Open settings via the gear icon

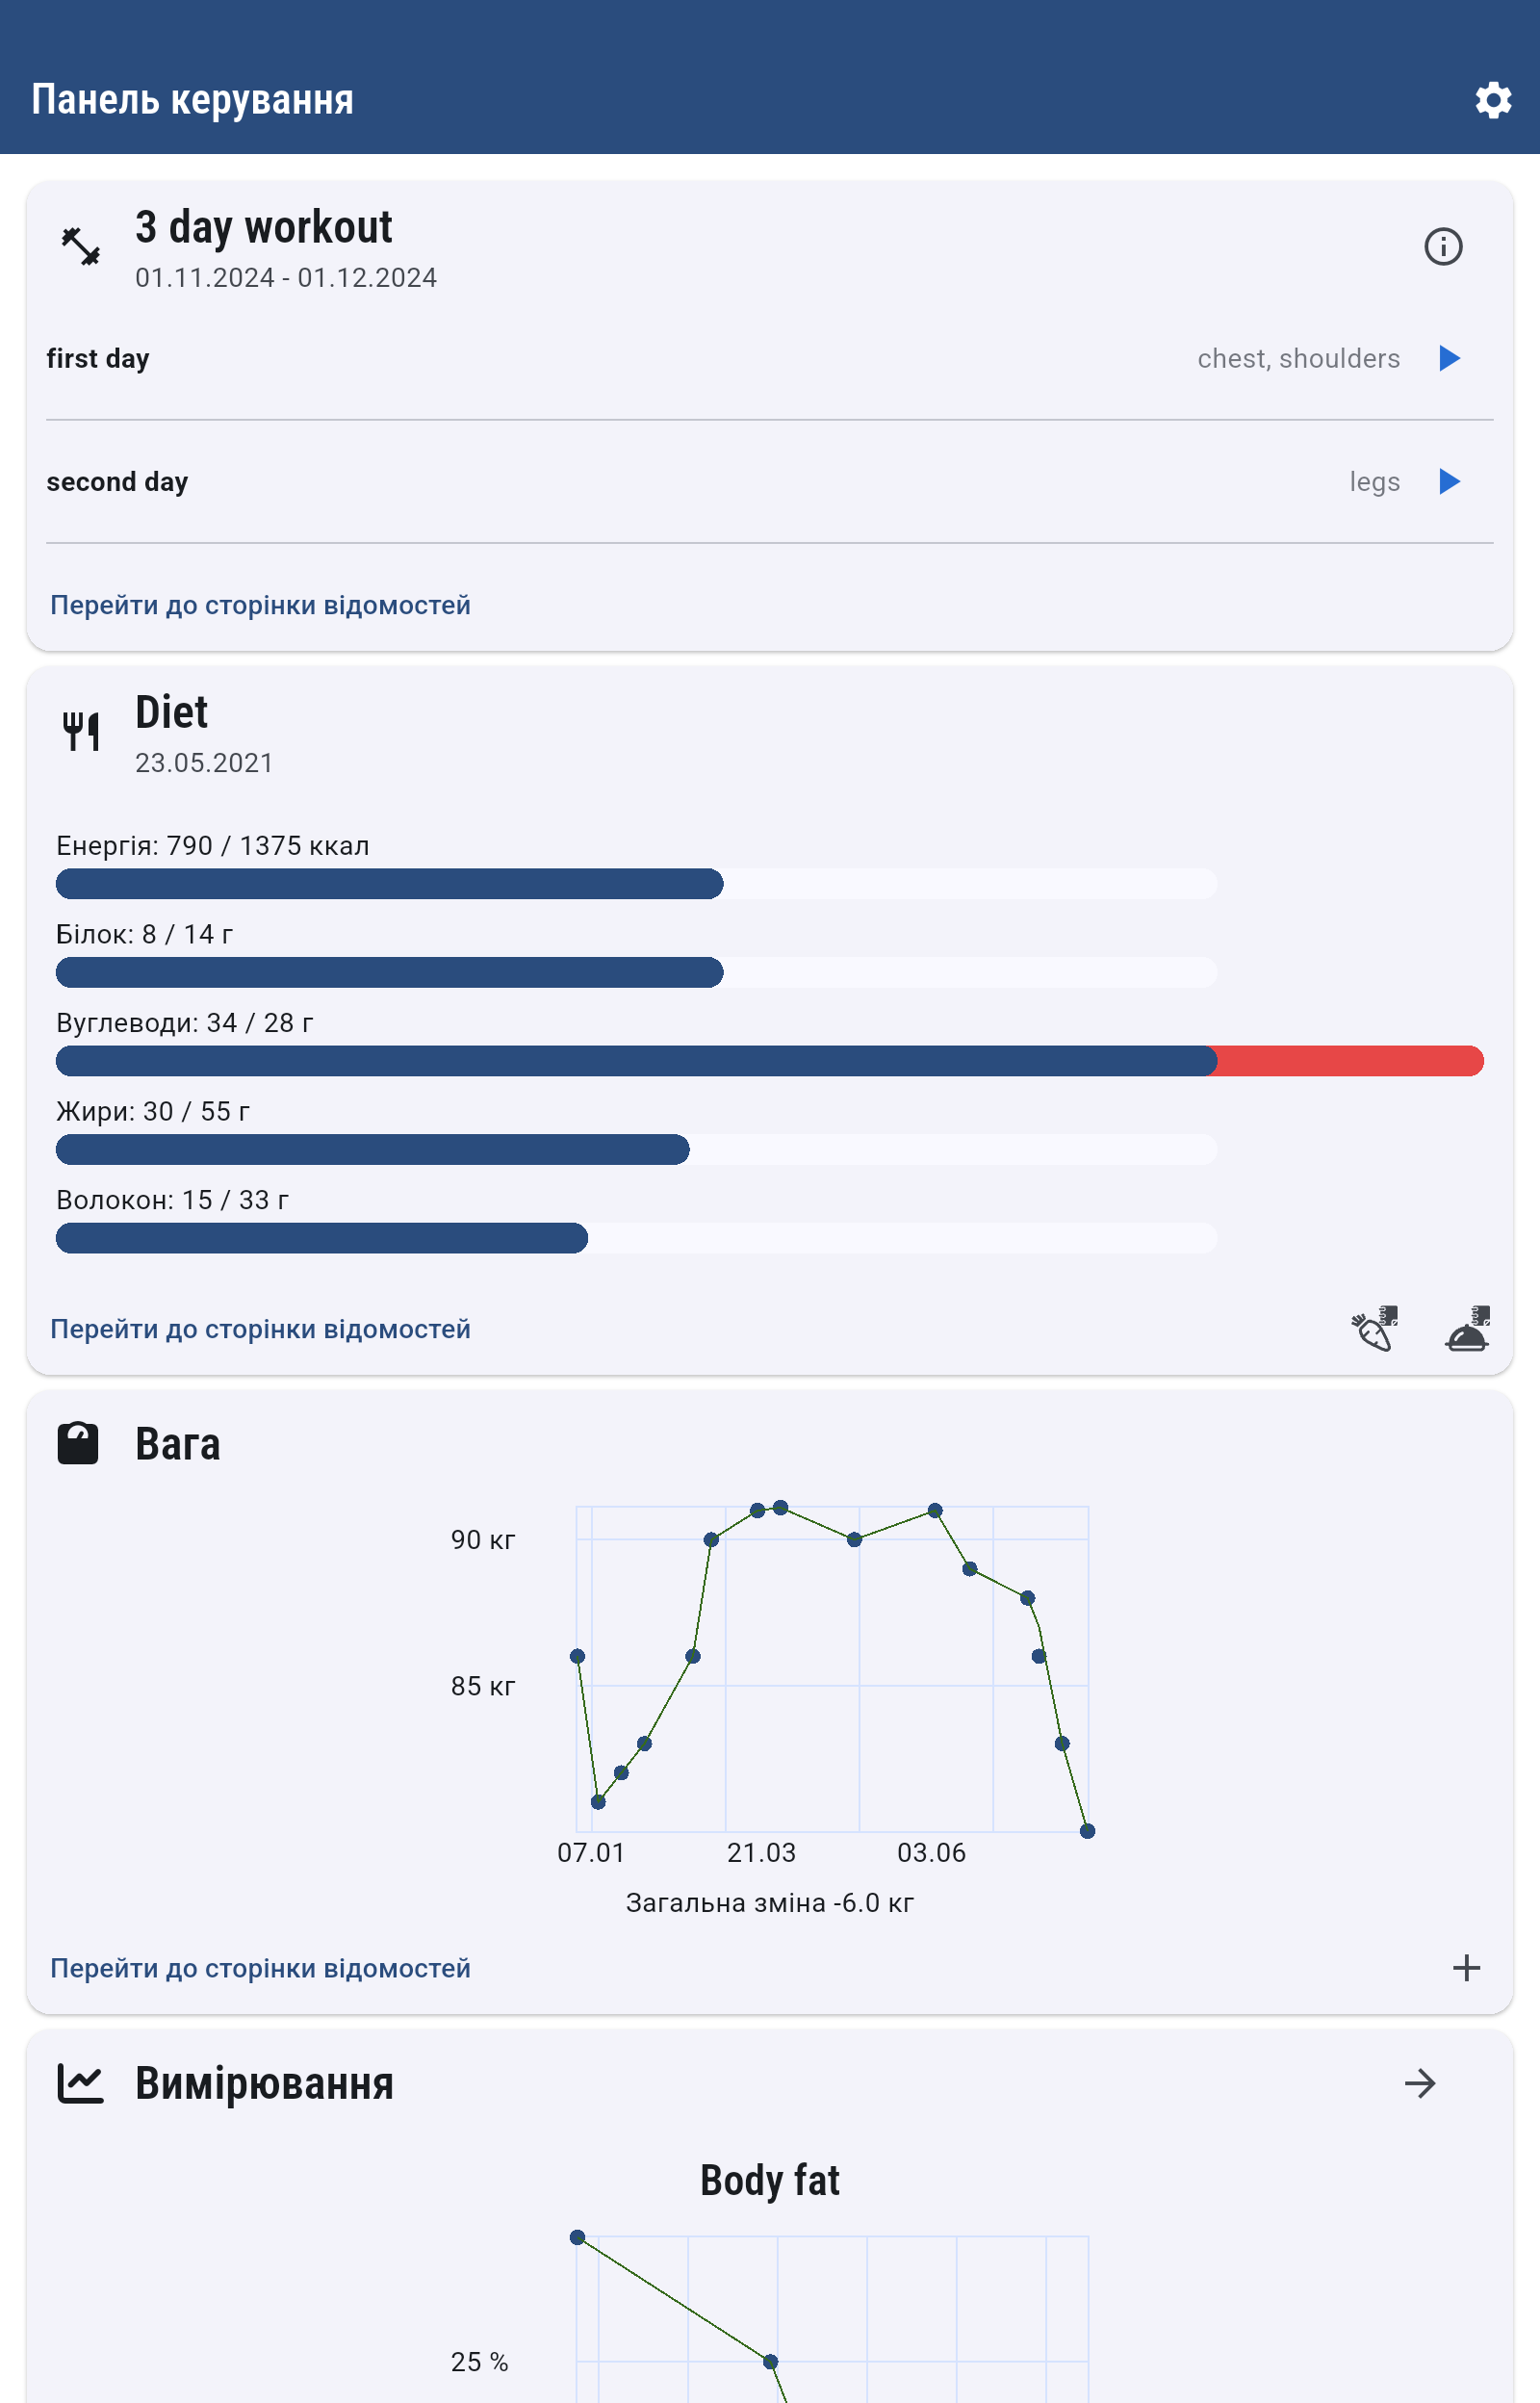click(1492, 100)
